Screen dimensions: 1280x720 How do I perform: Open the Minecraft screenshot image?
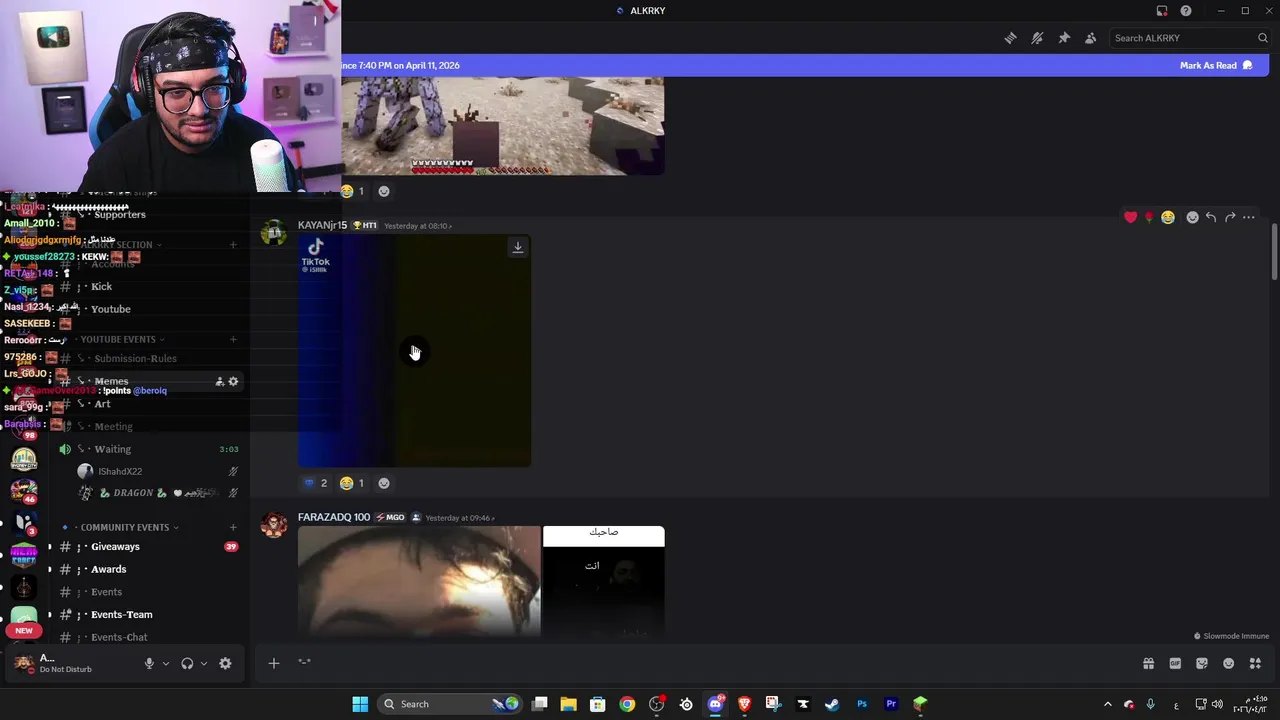pyautogui.click(x=502, y=126)
